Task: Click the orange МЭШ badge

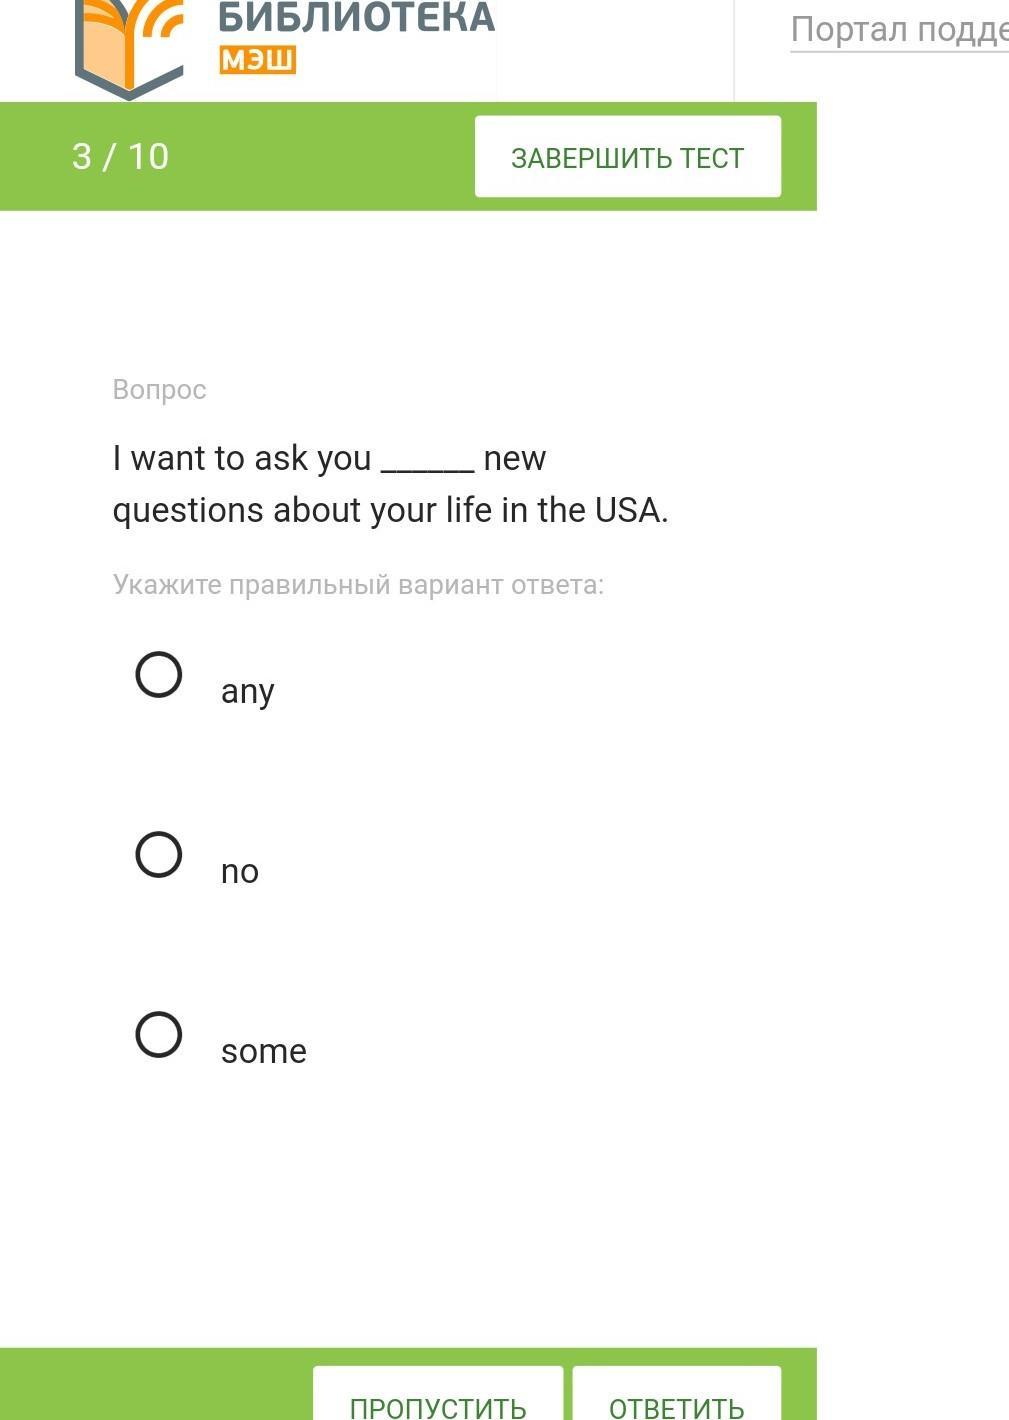Action: point(257,60)
